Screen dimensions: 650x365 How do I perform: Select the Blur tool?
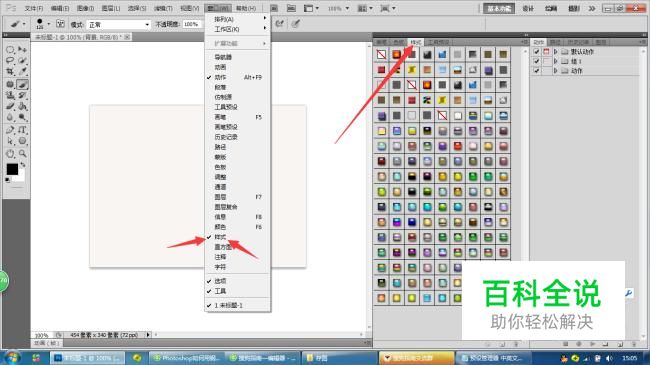pyautogui.click(x=10, y=118)
